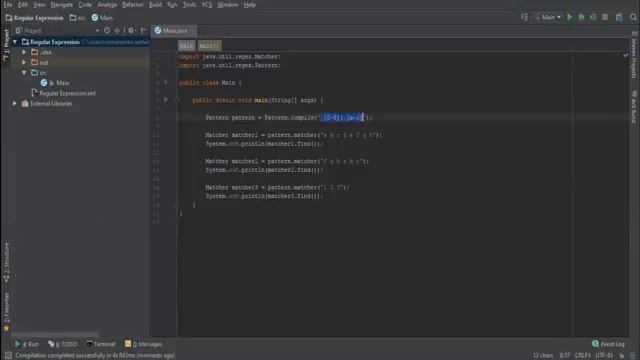This screenshot has height=360, width=640.
Task: Open the Run tool window button
Action: 27,344
